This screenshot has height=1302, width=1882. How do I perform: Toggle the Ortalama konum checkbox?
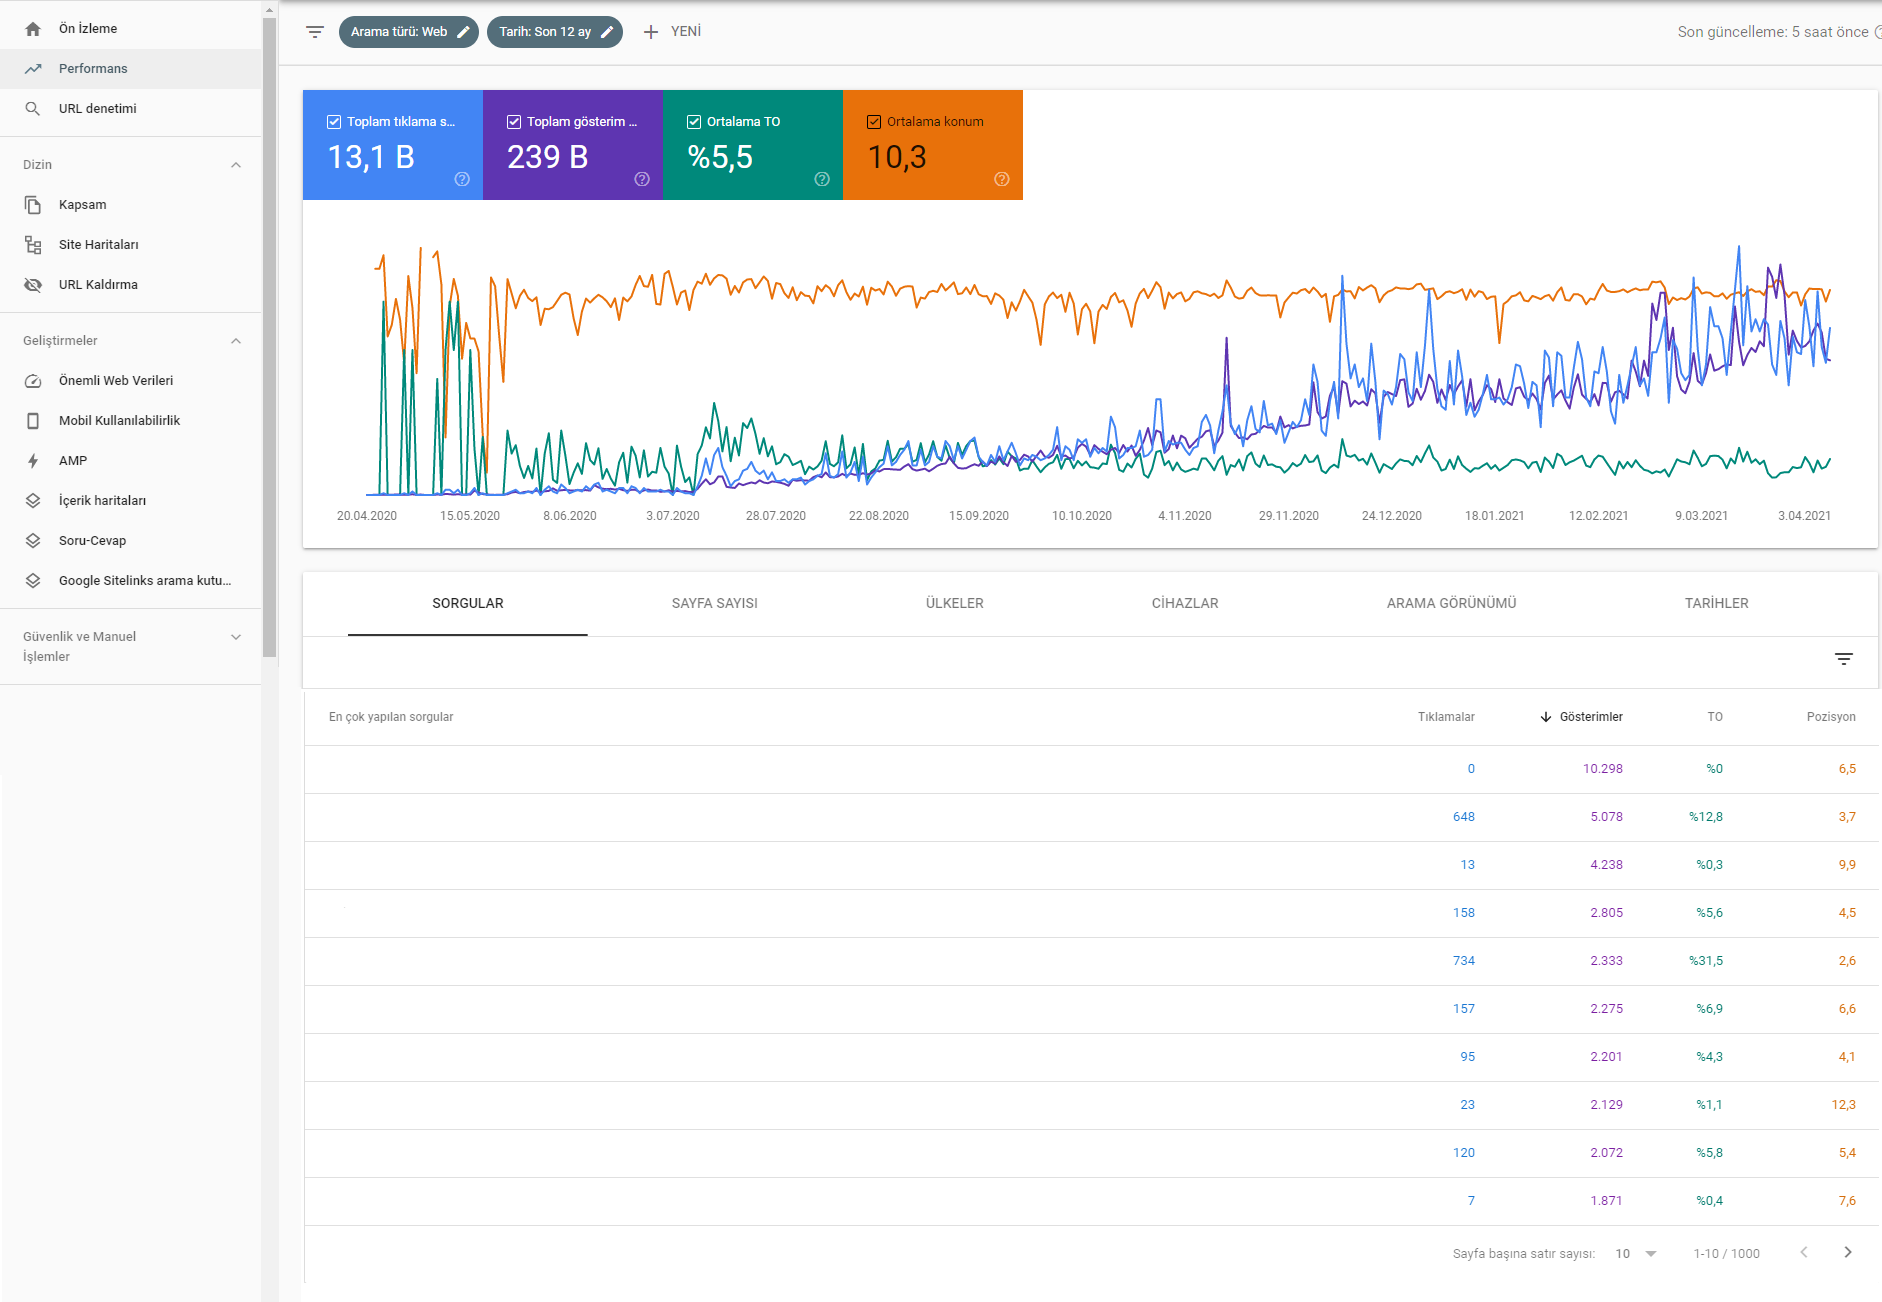874,122
